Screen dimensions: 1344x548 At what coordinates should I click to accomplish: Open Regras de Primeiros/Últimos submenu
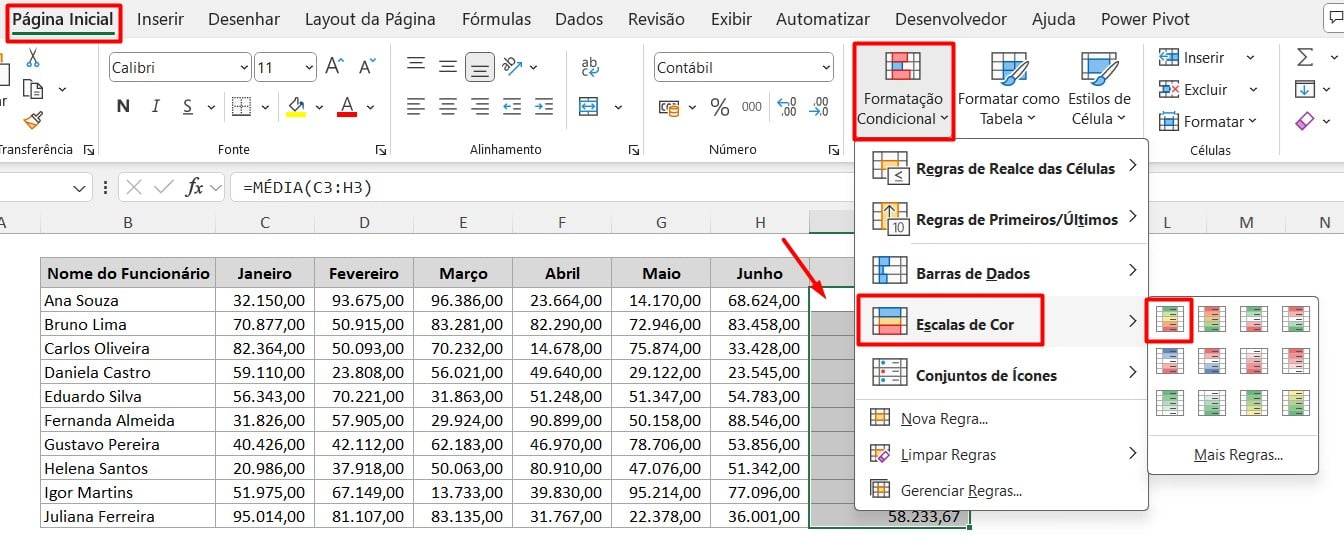tap(1003, 218)
